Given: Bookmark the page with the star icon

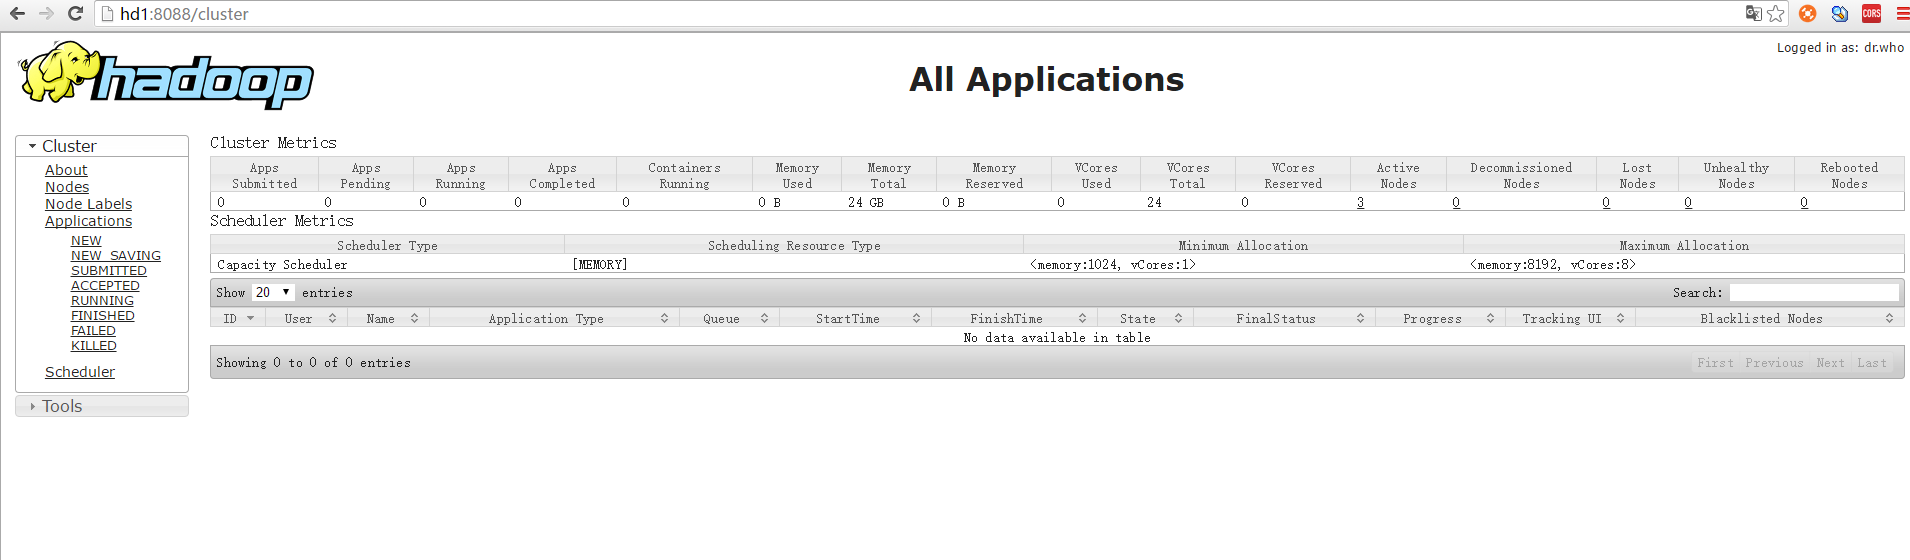Looking at the screenshot, I should (1776, 13).
